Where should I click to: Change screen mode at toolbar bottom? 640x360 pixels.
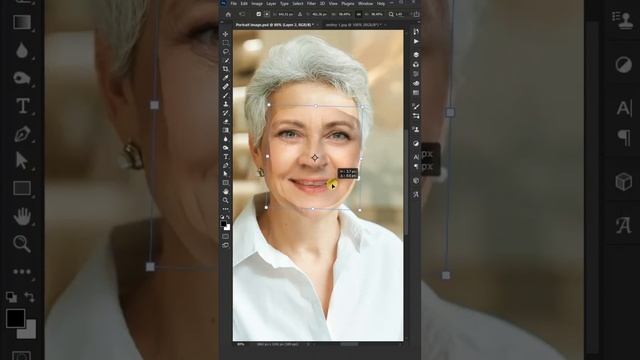point(226,245)
